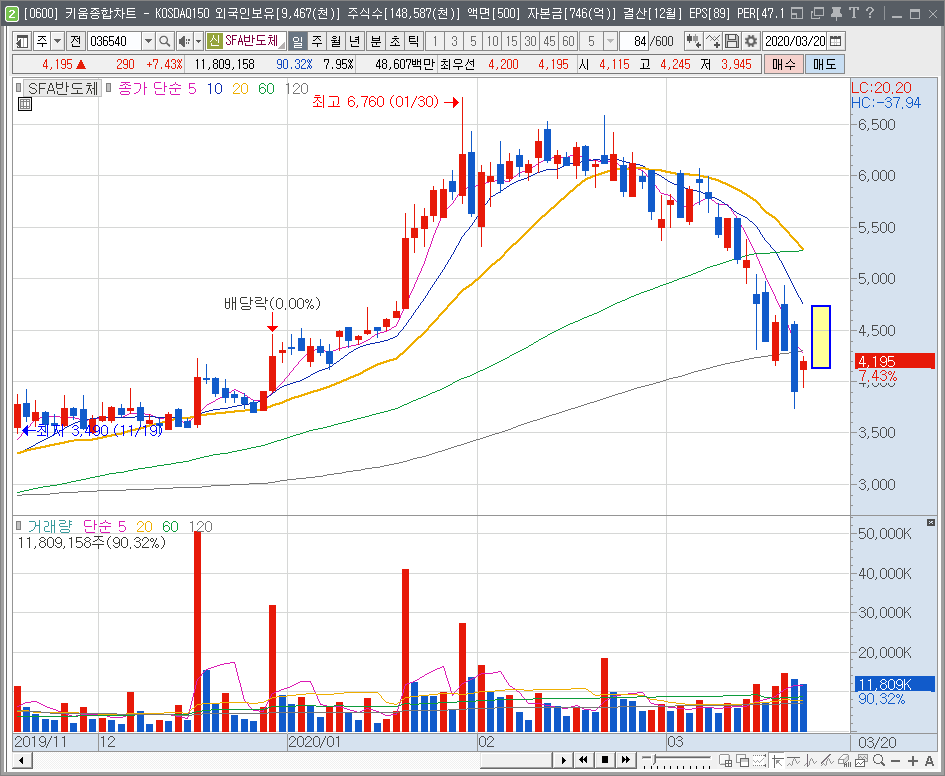The width and height of the screenshot is (945, 776).
Task: Click the fast-forward playback button
Action: [x=626, y=760]
